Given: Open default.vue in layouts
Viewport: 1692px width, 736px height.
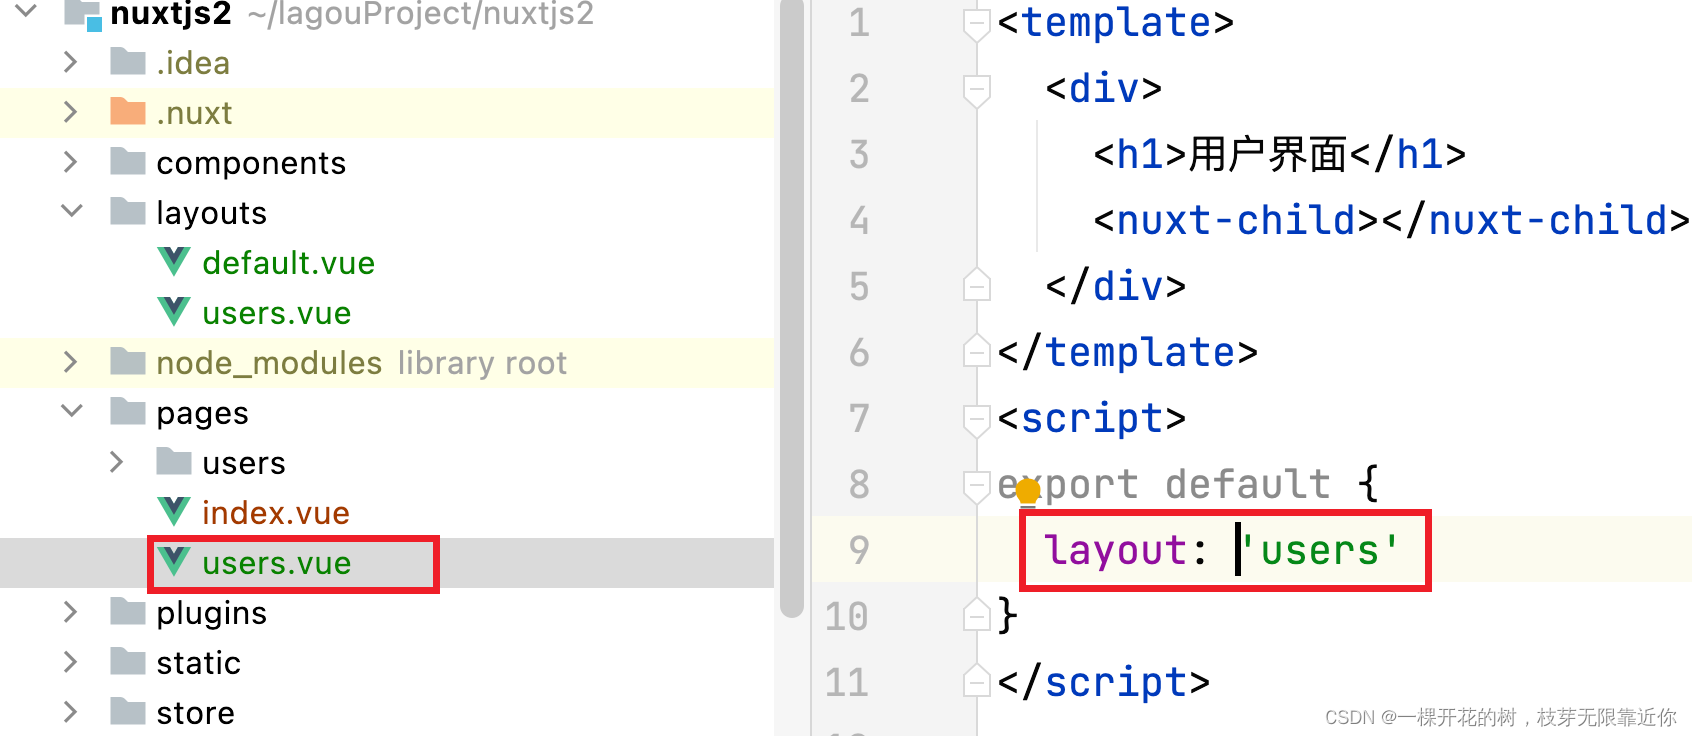Looking at the screenshot, I should [288, 263].
